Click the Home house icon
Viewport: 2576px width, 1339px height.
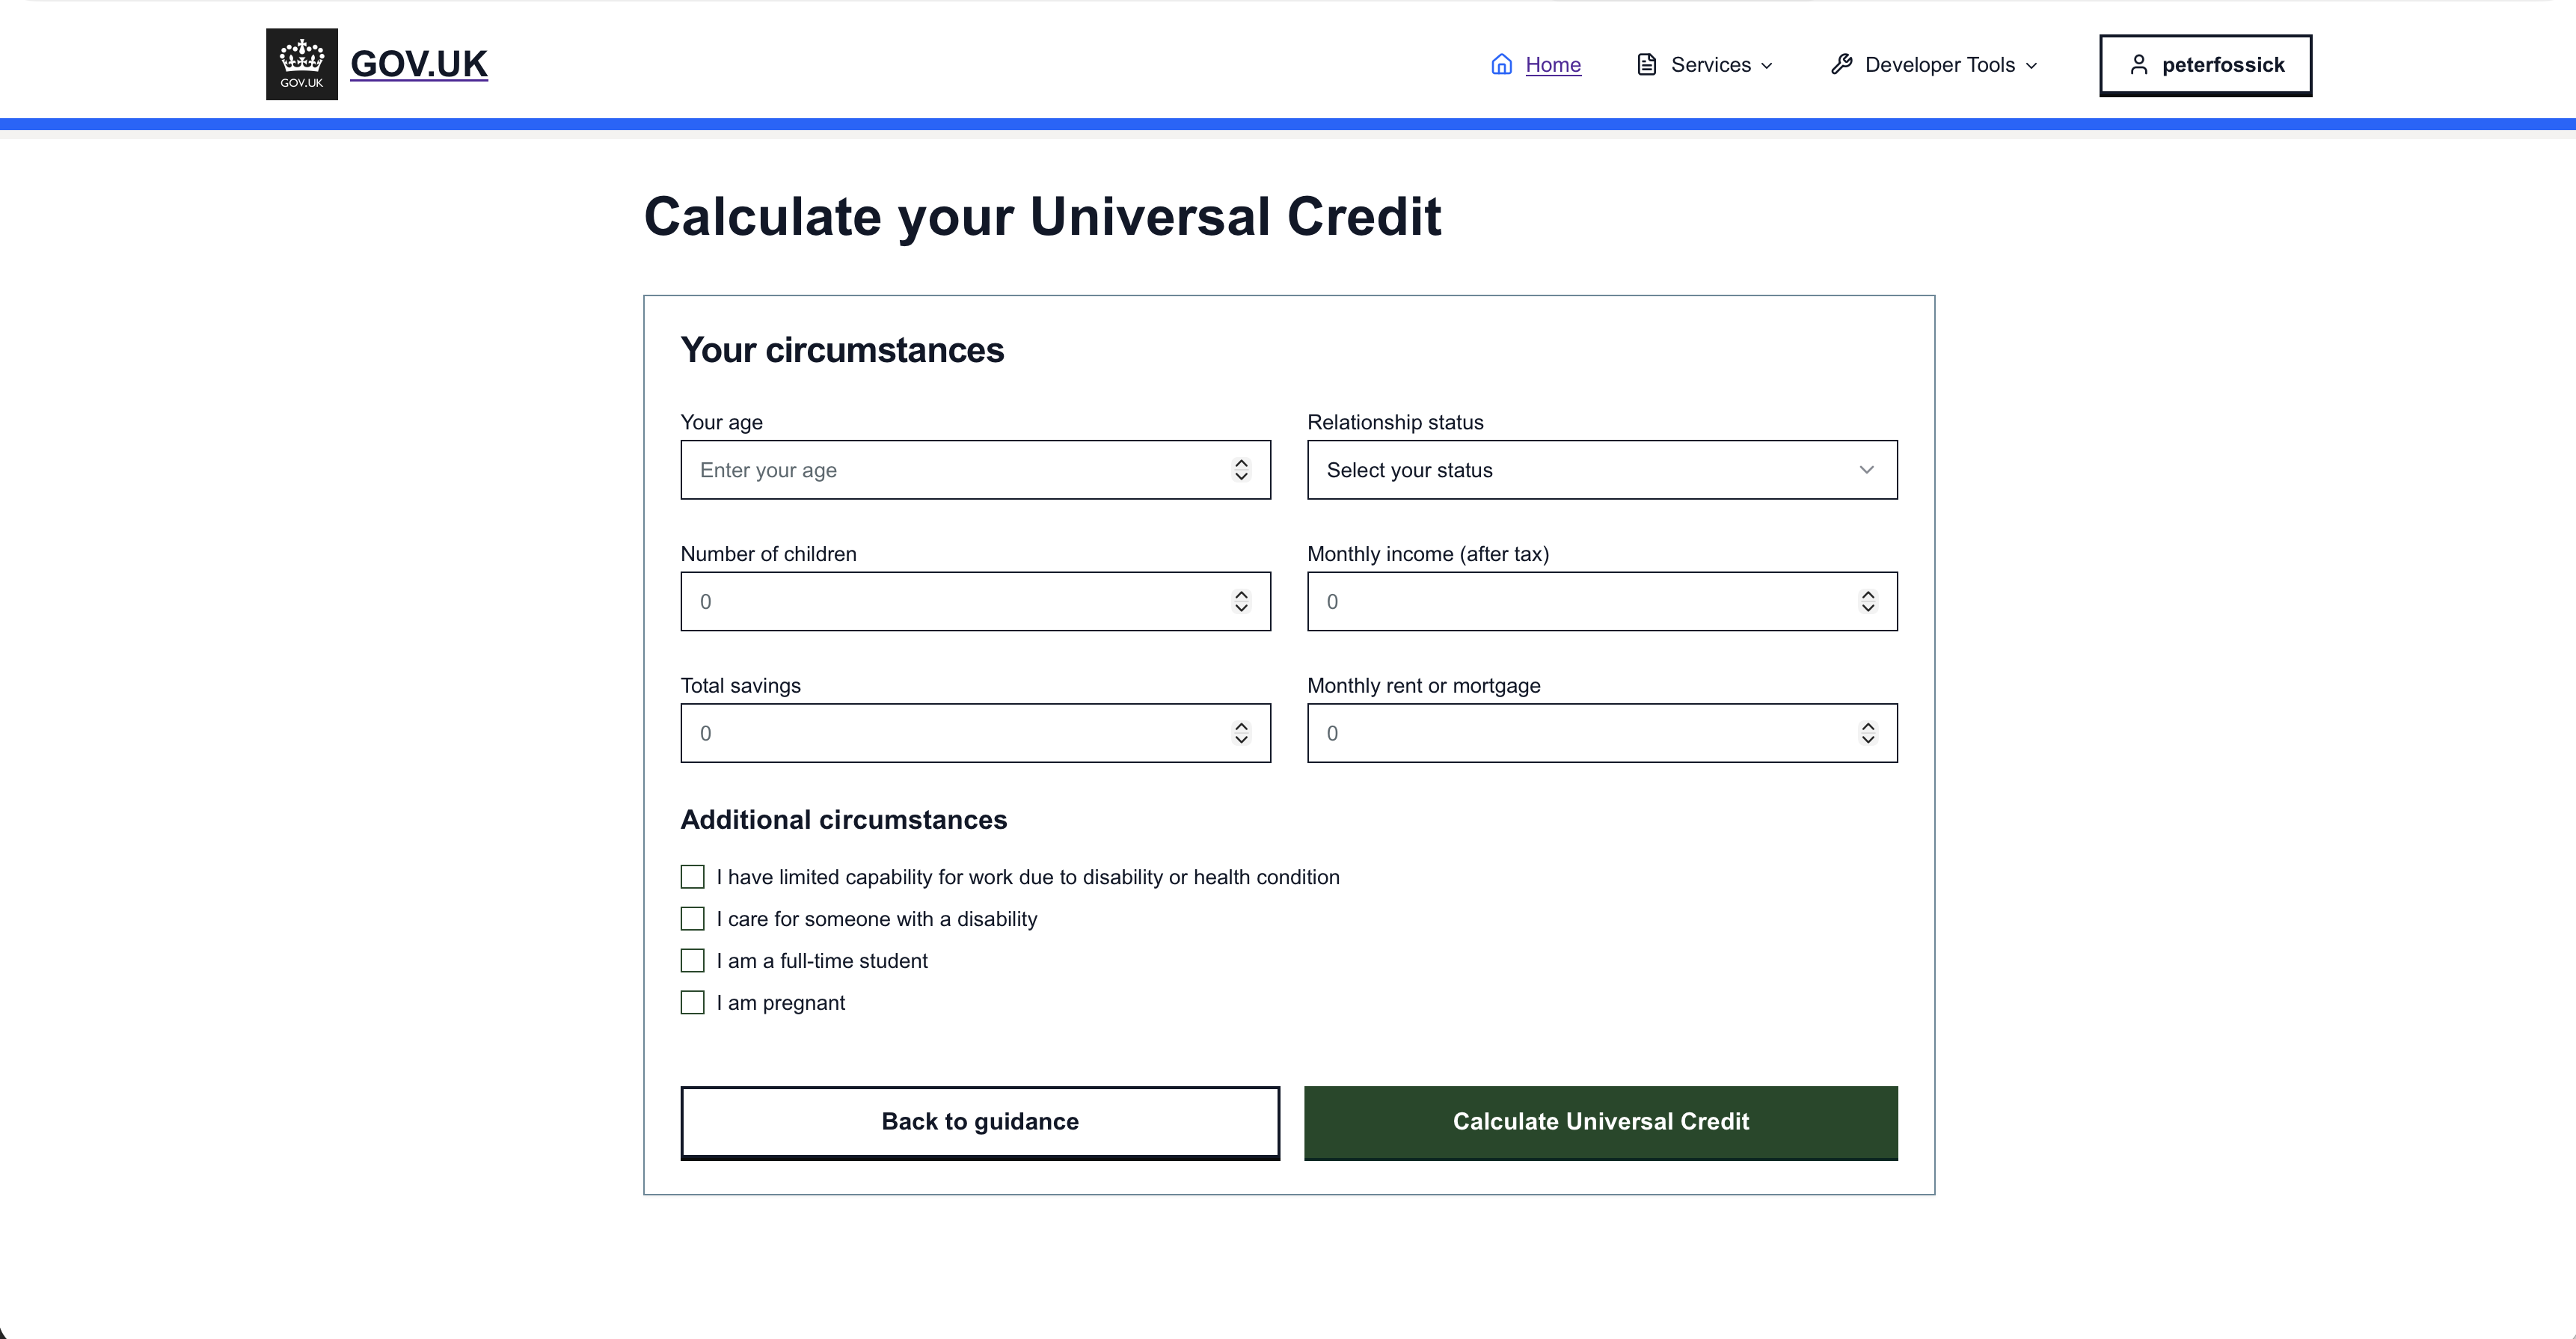pos(1501,65)
